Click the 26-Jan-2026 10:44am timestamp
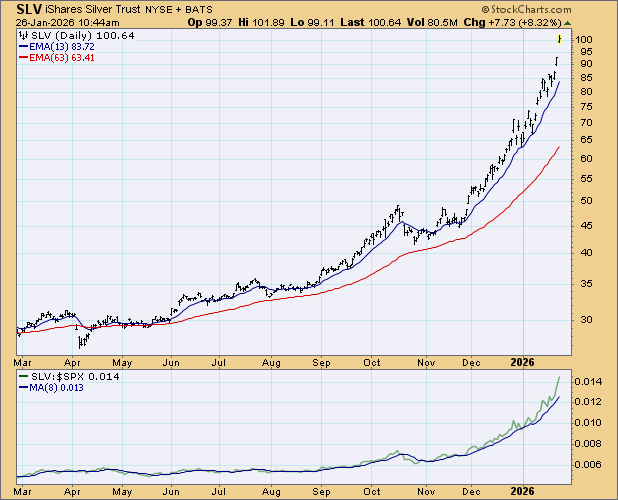The width and height of the screenshot is (618, 500). pyautogui.click(x=67, y=22)
